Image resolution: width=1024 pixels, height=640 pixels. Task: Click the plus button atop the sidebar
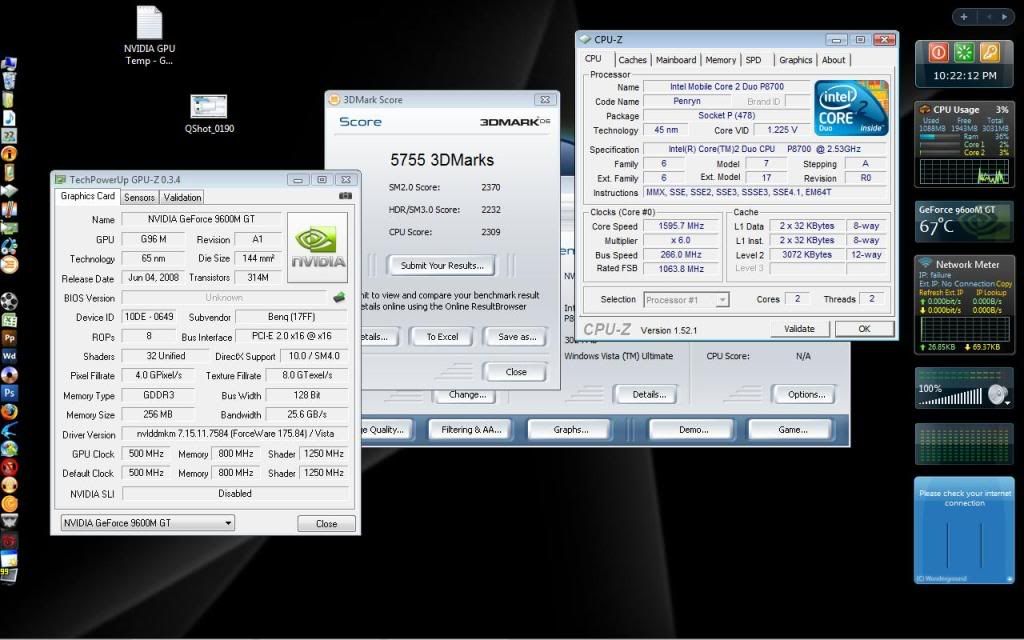pyautogui.click(x=963, y=17)
